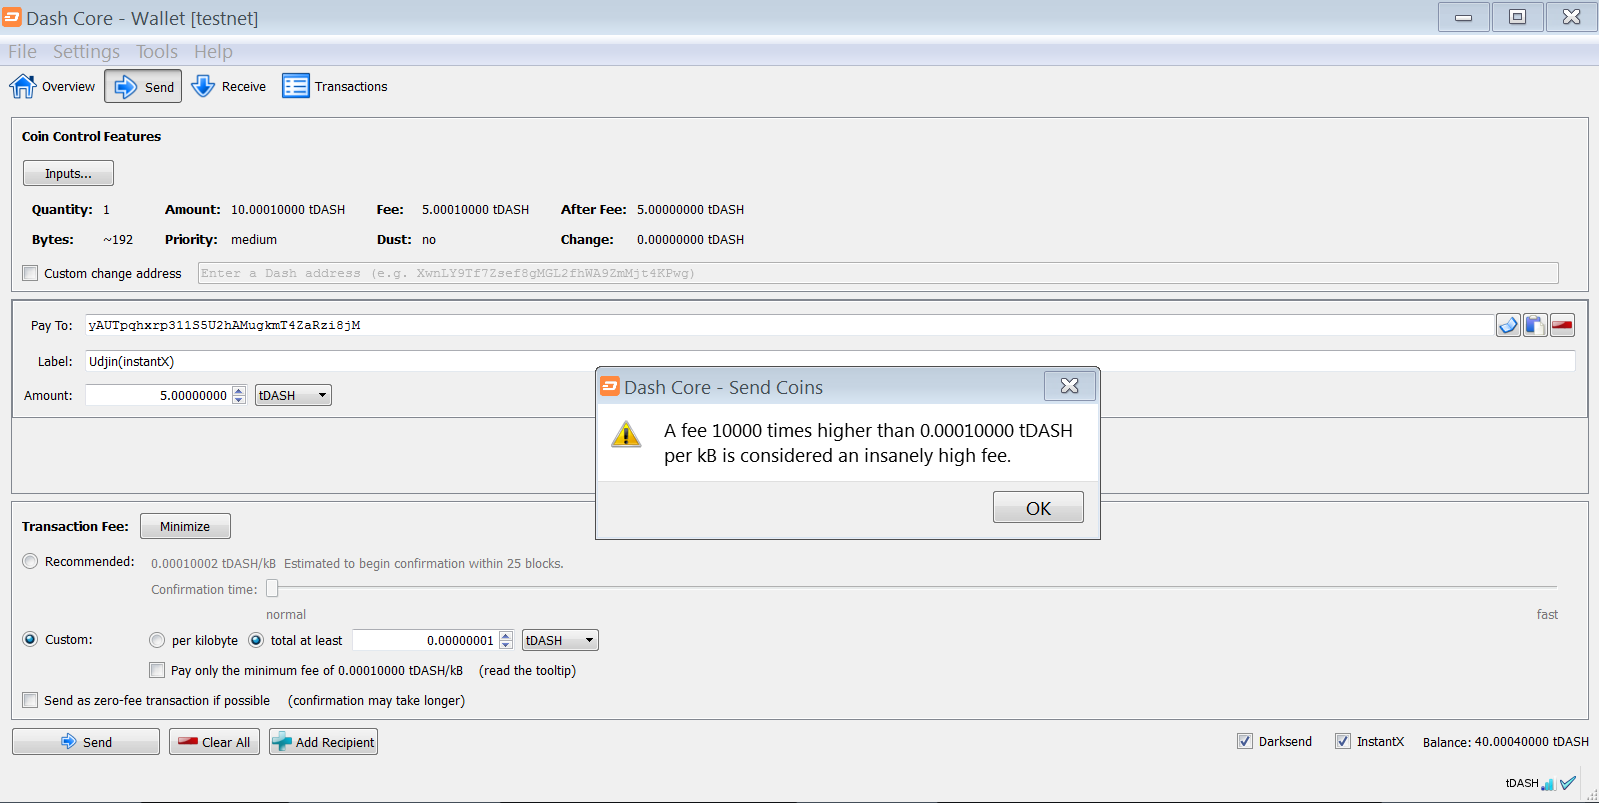Uncheck the InstantX checkbox
1599x803 pixels.
pyautogui.click(x=1343, y=741)
